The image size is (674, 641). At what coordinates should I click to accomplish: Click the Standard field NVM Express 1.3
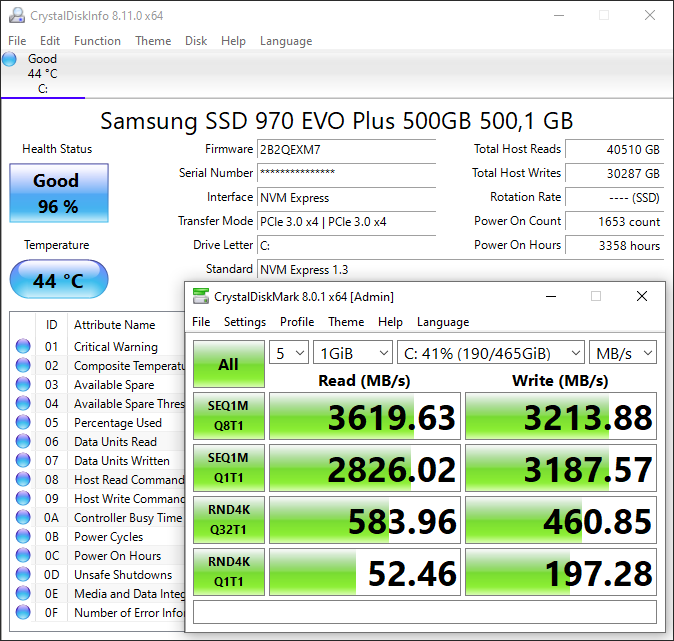pos(461,270)
